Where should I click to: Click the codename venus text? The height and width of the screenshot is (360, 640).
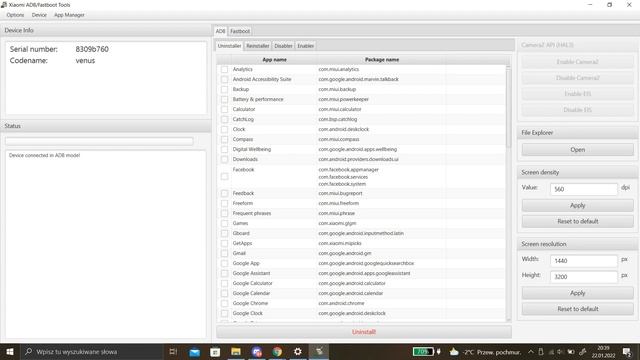85,60
